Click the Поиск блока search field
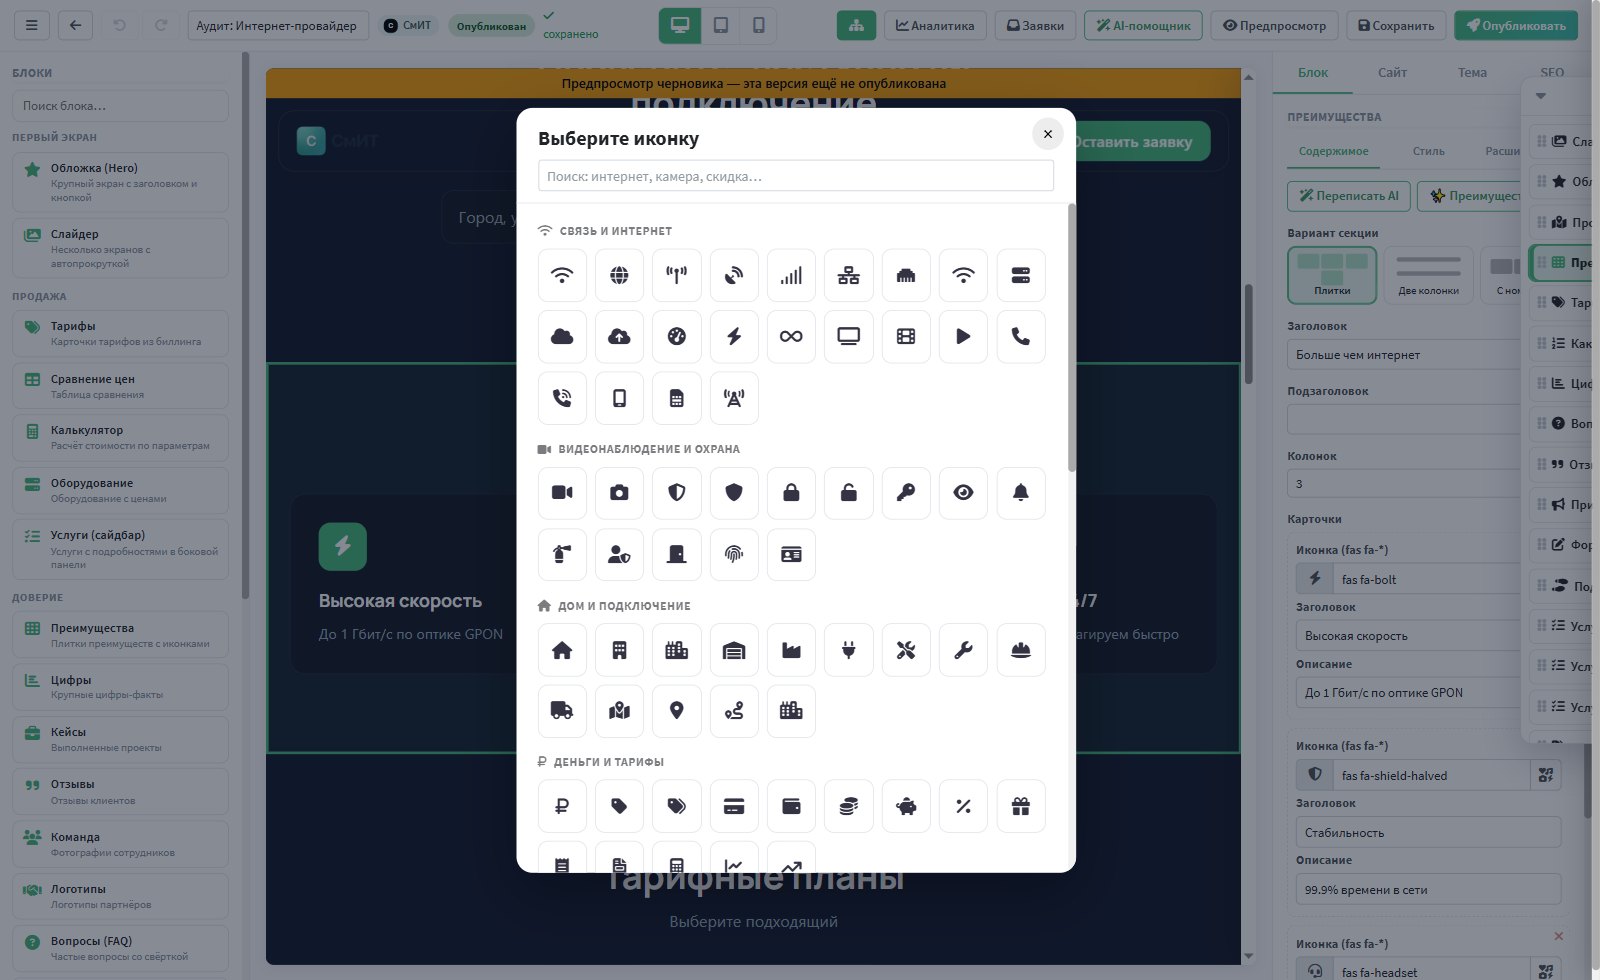This screenshot has height=980, width=1600. coord(120,106)
